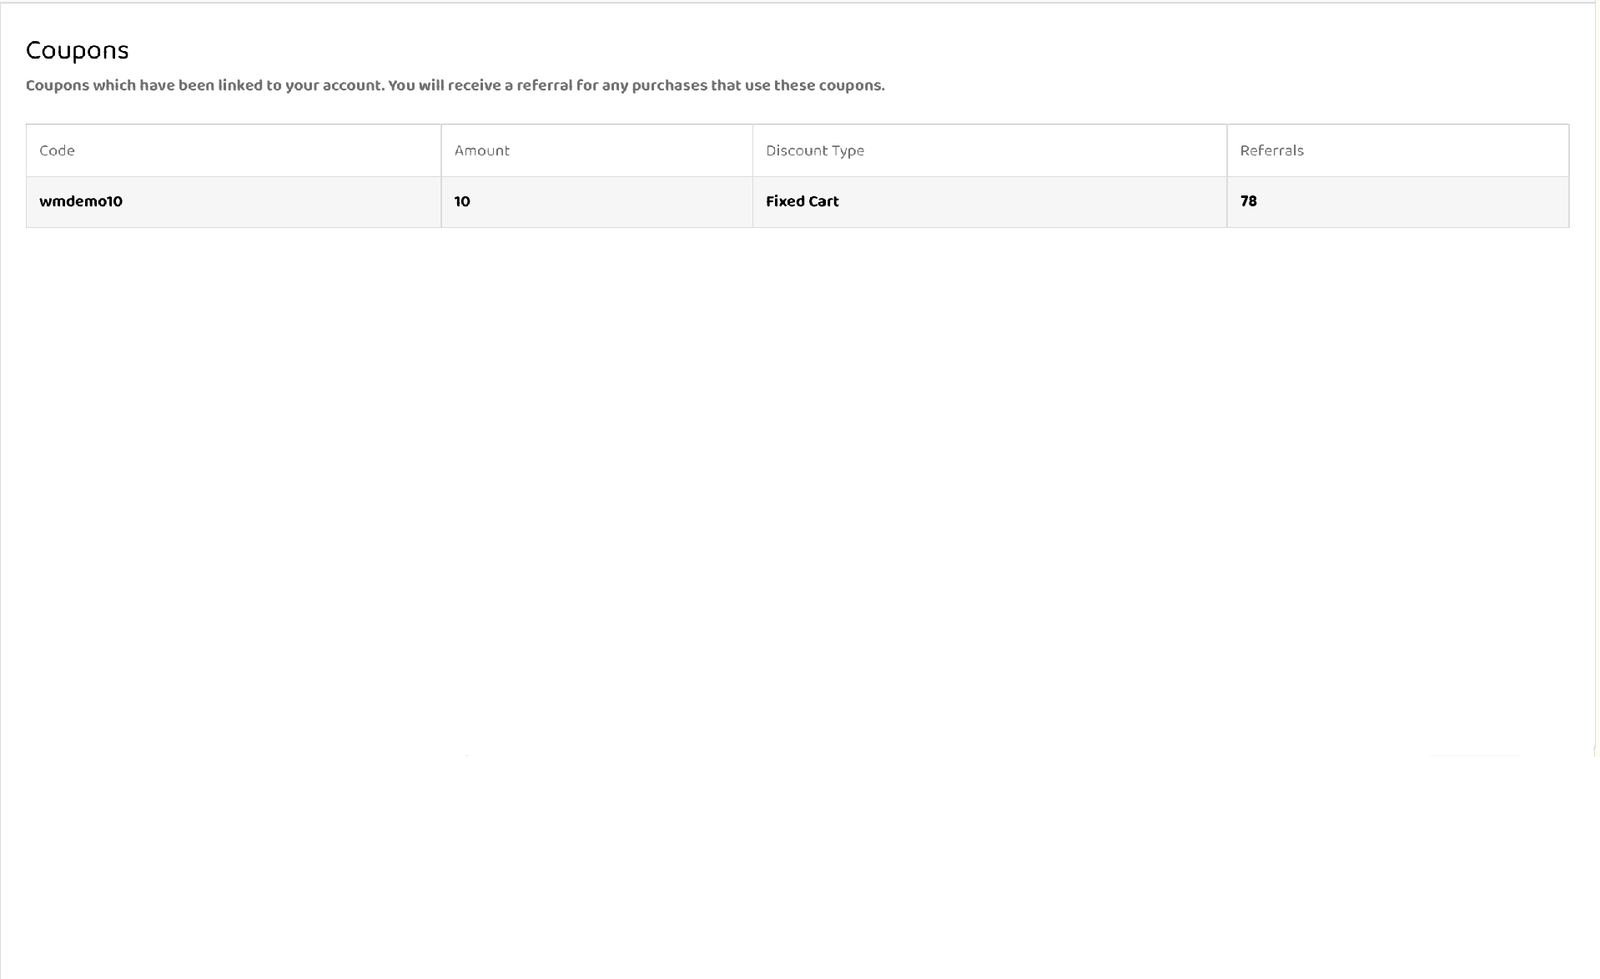Click the word "Discount" in the table header
The image size is (1600, 979).
tap(796, 151)
